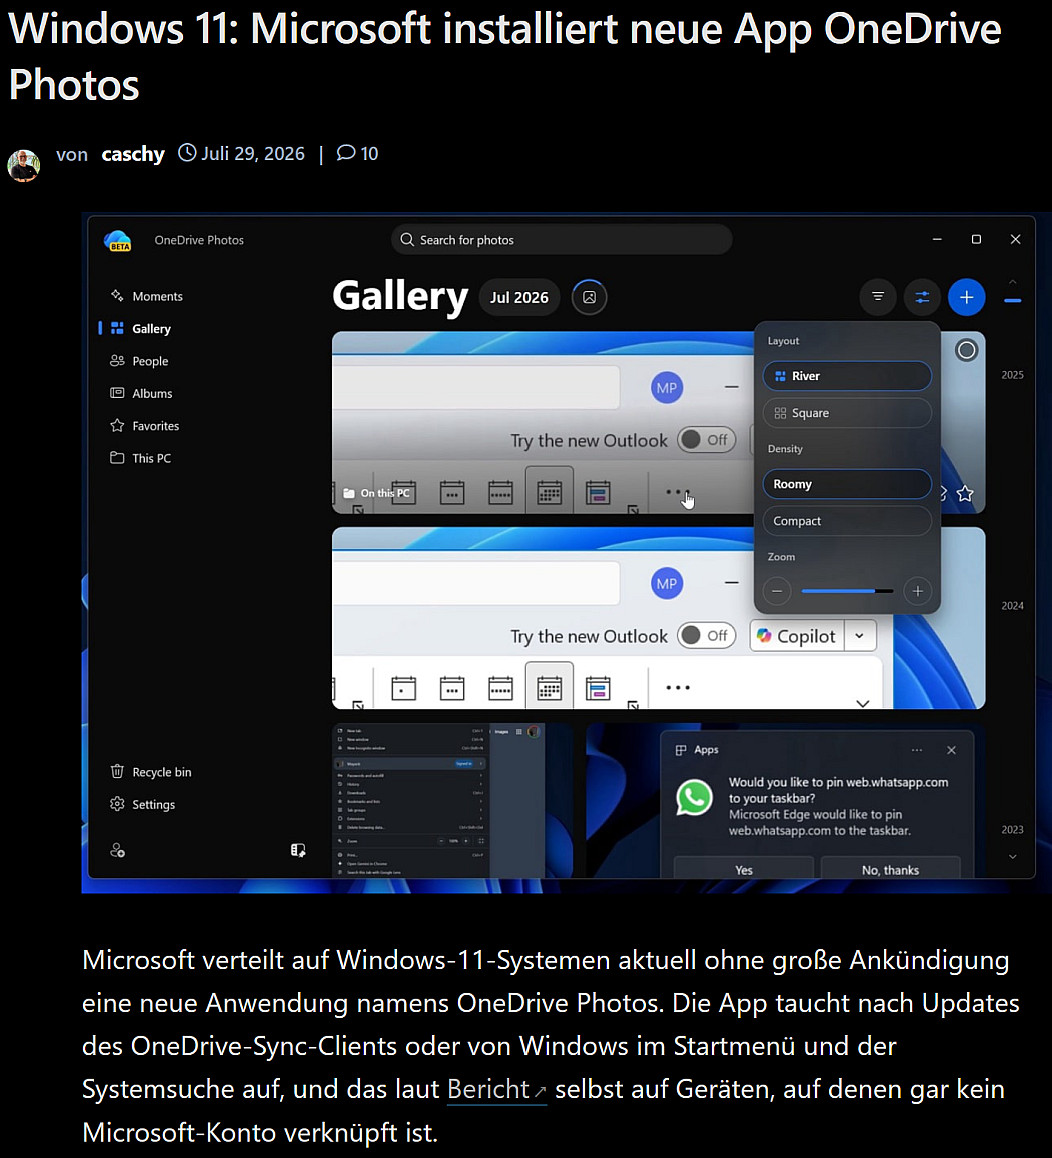Open Favorites in the sidebar
Screen dimensions: 1052x1158
tap(145, 426)
